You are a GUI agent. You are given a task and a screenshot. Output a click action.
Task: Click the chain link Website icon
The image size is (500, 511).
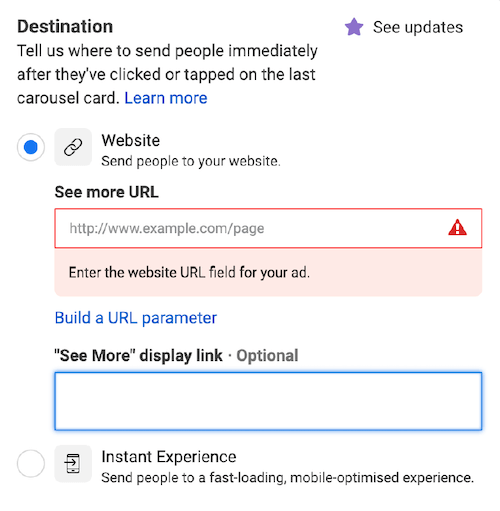coord(73,147)
